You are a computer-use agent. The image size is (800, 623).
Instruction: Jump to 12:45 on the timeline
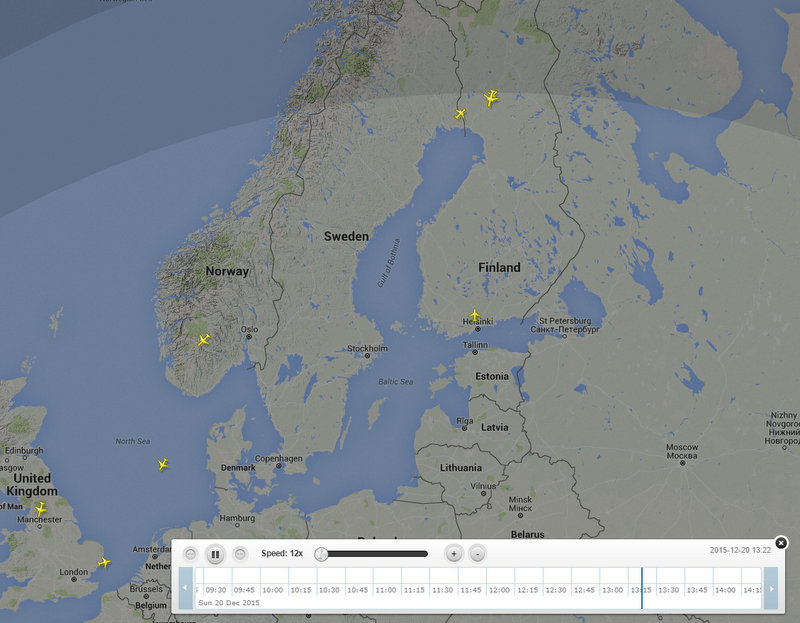(584, 590)
